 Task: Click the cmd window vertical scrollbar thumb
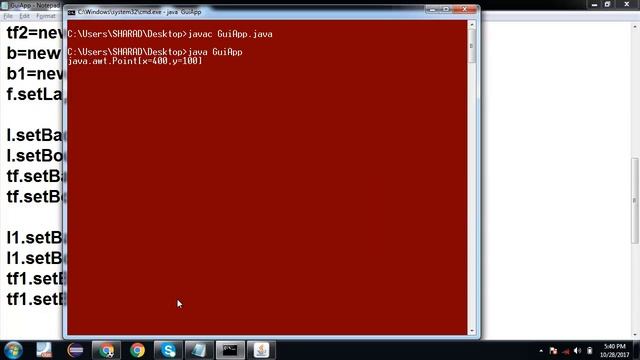click(472, 46)
